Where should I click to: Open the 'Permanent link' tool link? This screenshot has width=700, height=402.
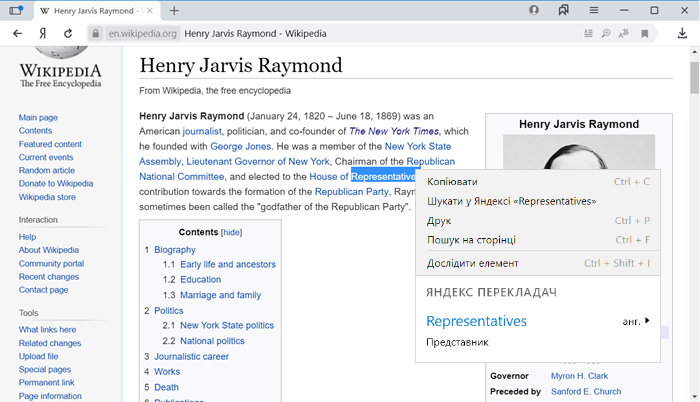46,382
